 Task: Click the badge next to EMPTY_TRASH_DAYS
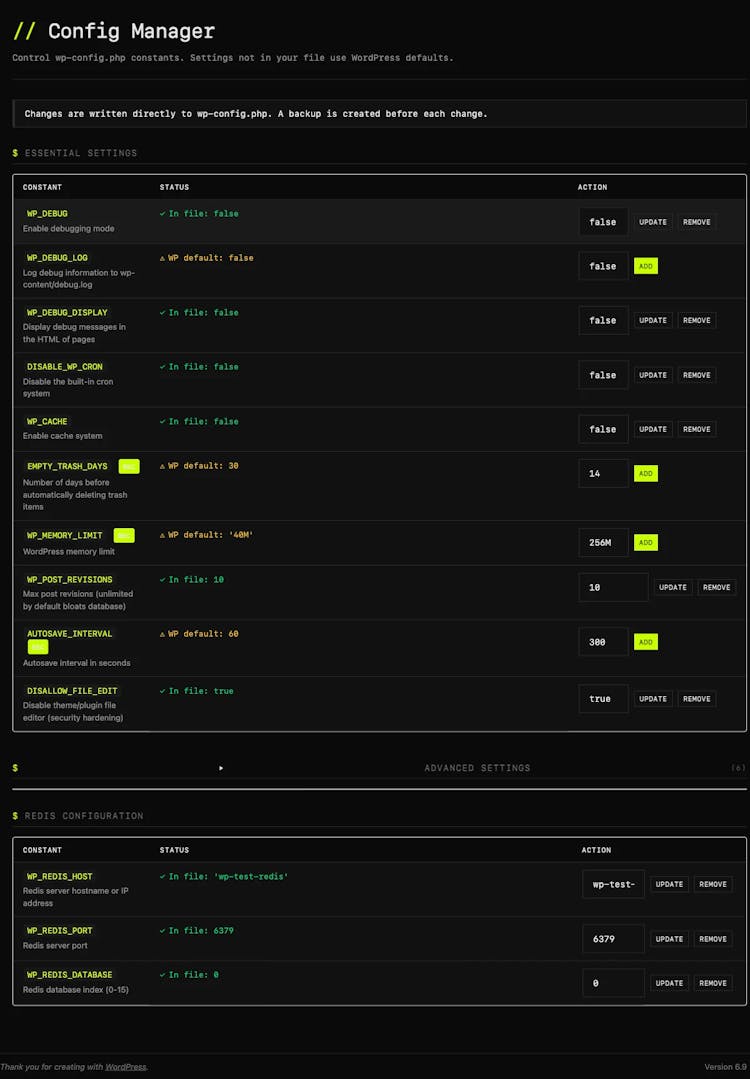pyautogui.click(x=129, y=466)
